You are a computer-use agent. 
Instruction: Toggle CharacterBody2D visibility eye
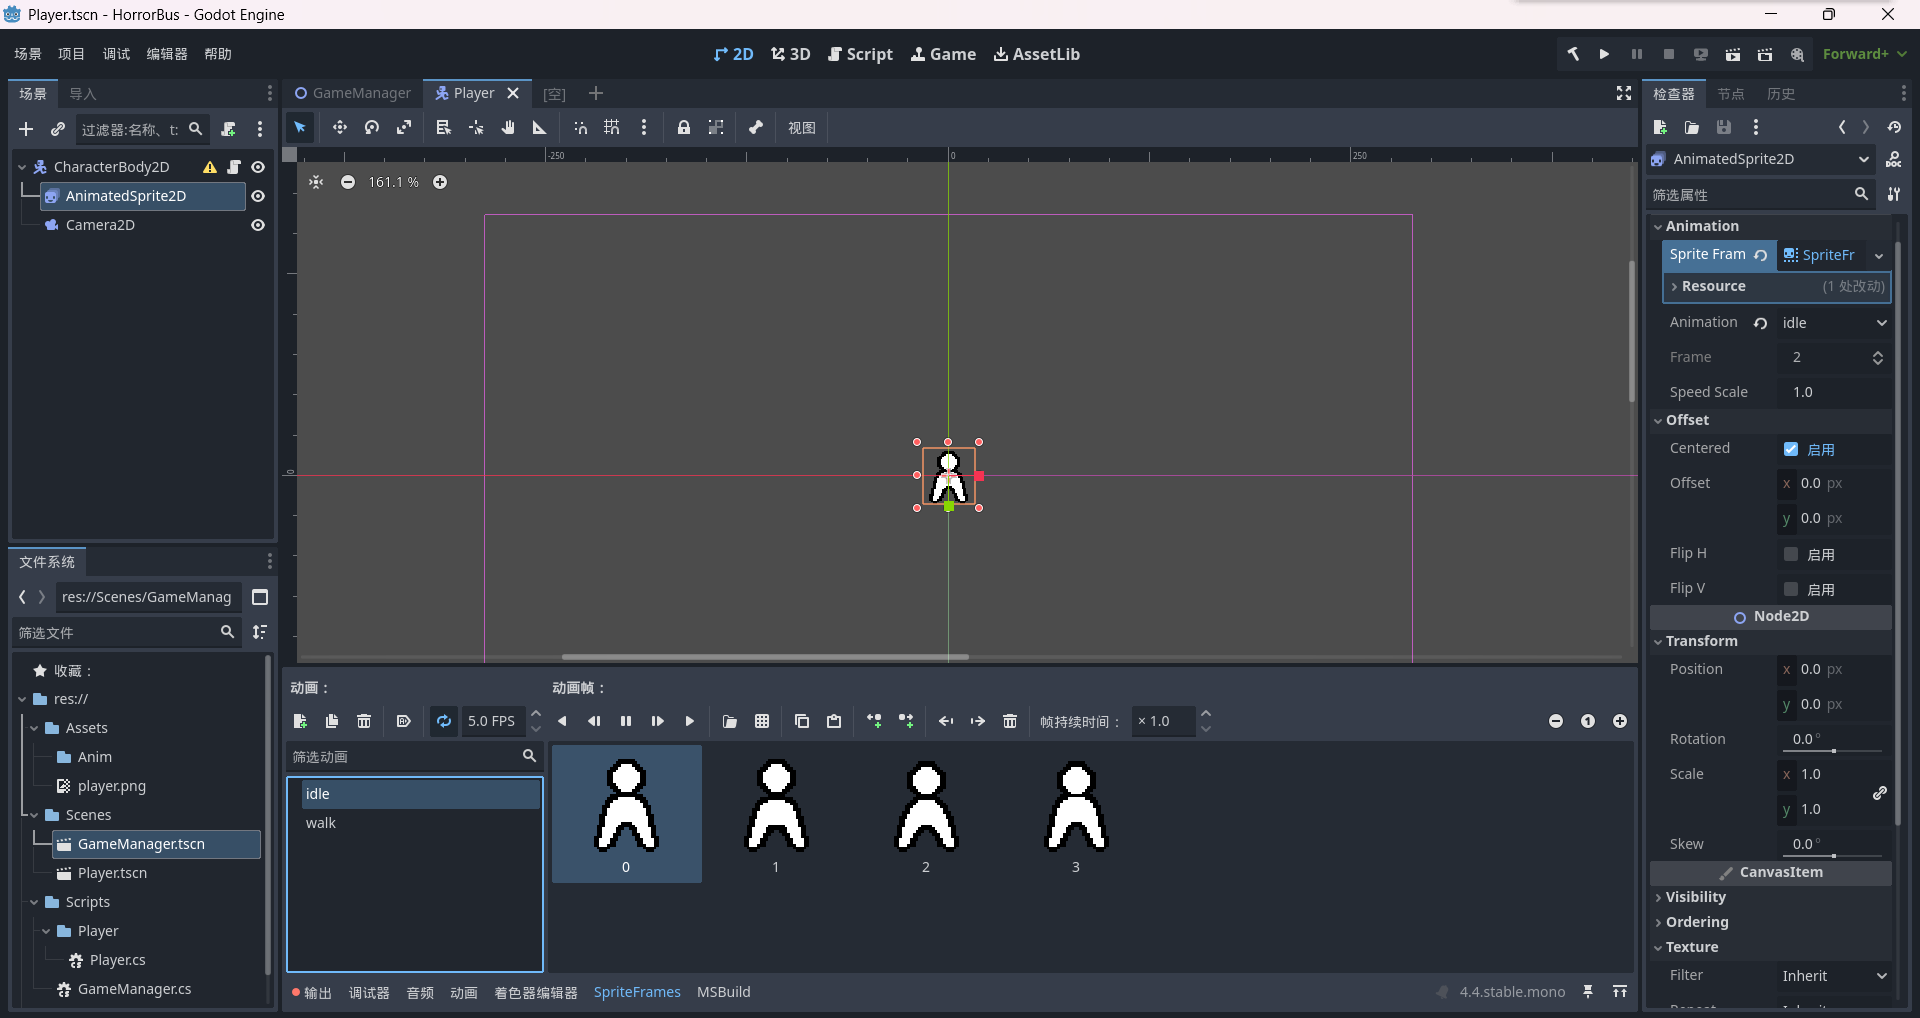point(258,167)
